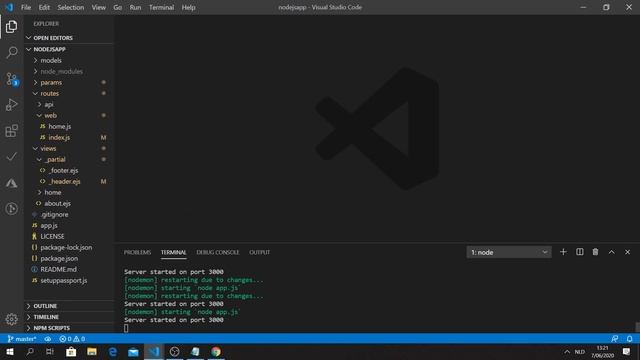Viewport: 640px width, 360px height.
Task: Switch to the Debug Console tab
Action: point(218,252)
